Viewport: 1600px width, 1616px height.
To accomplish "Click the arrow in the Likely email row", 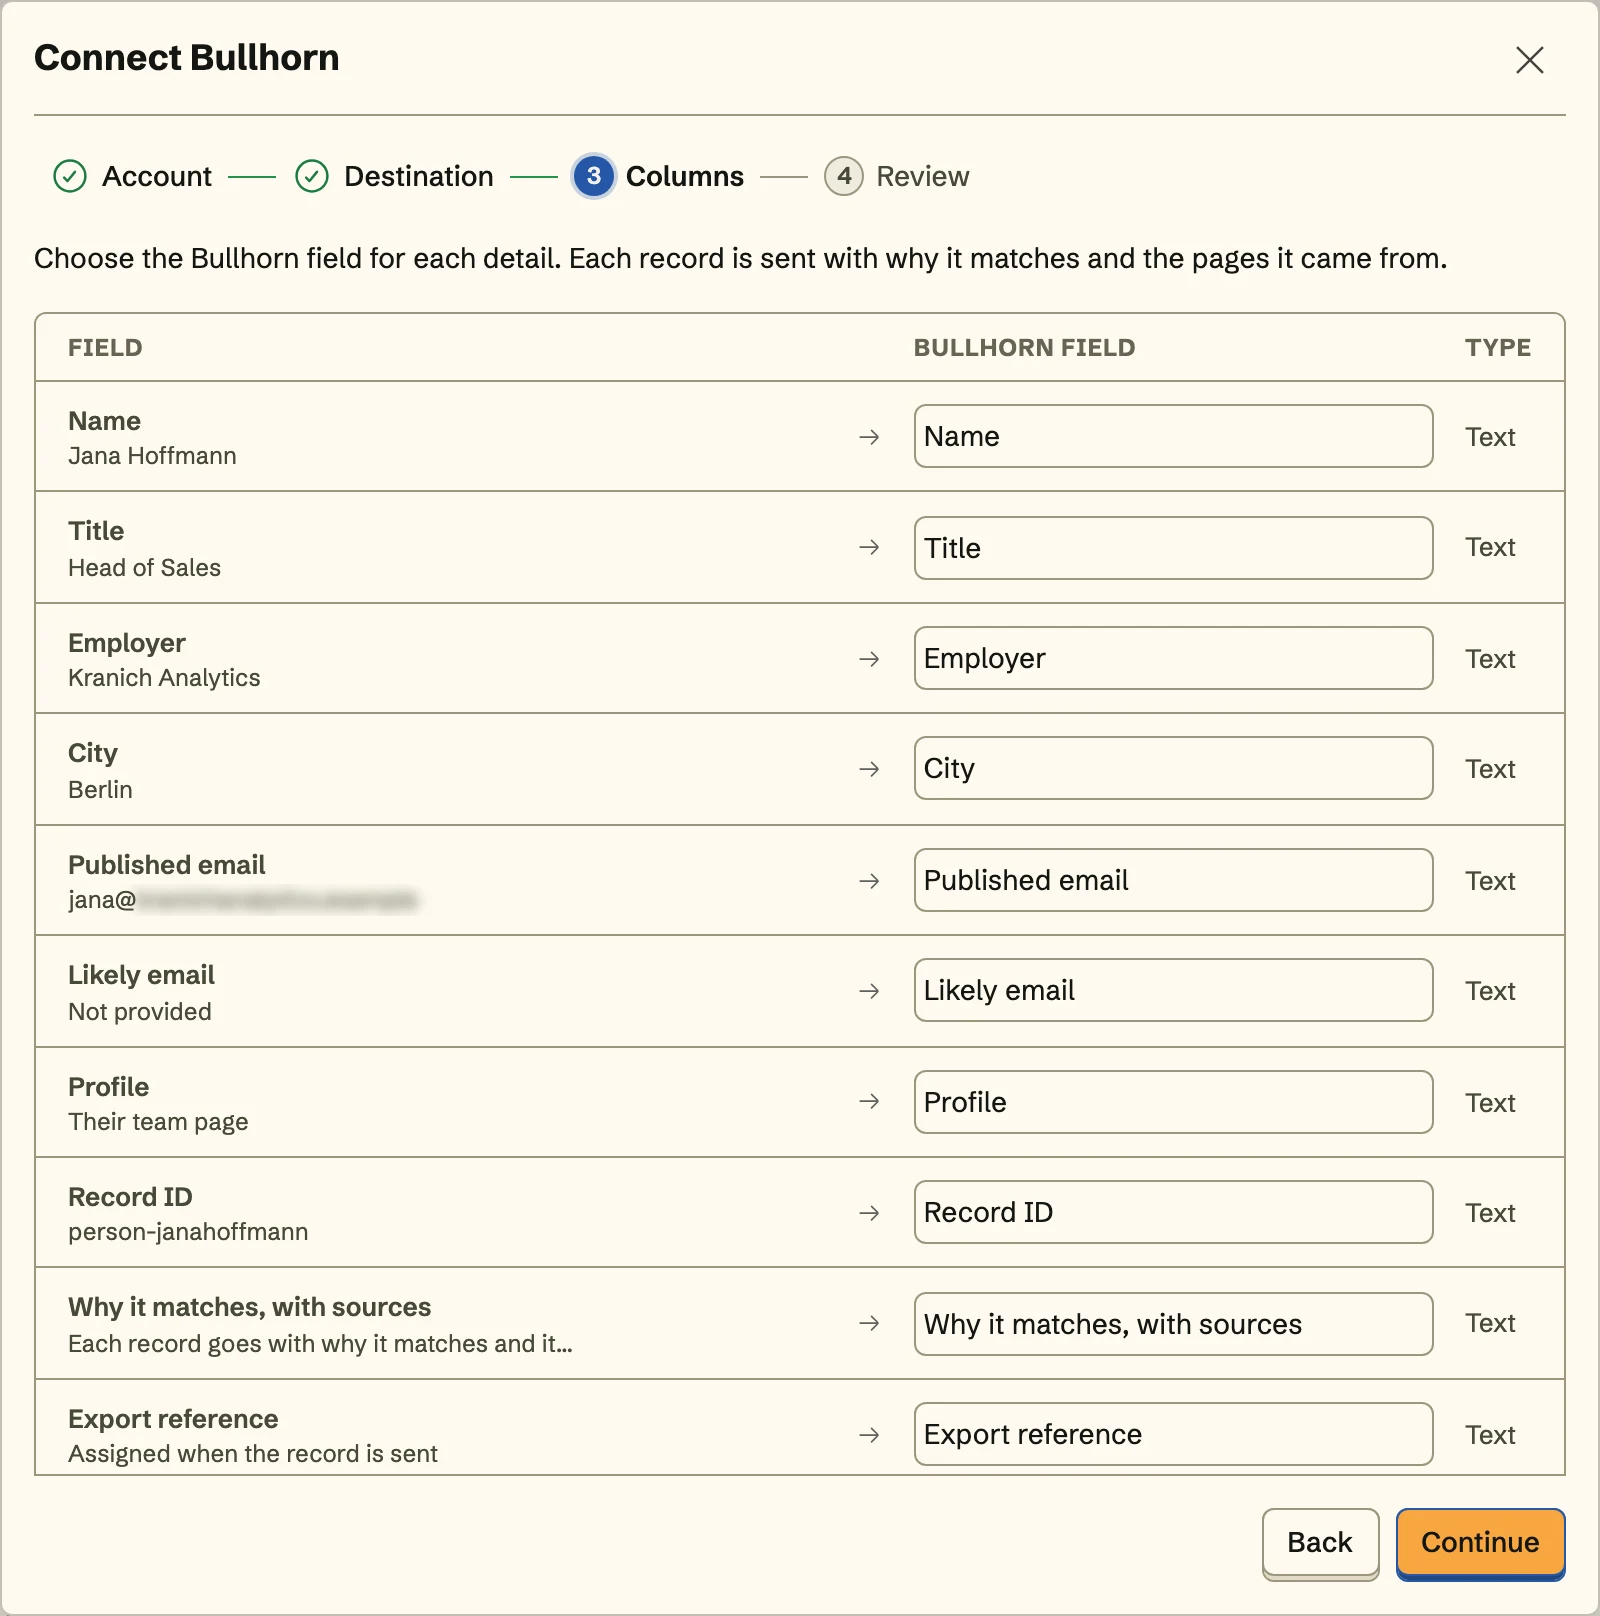I will pos(869,991).
